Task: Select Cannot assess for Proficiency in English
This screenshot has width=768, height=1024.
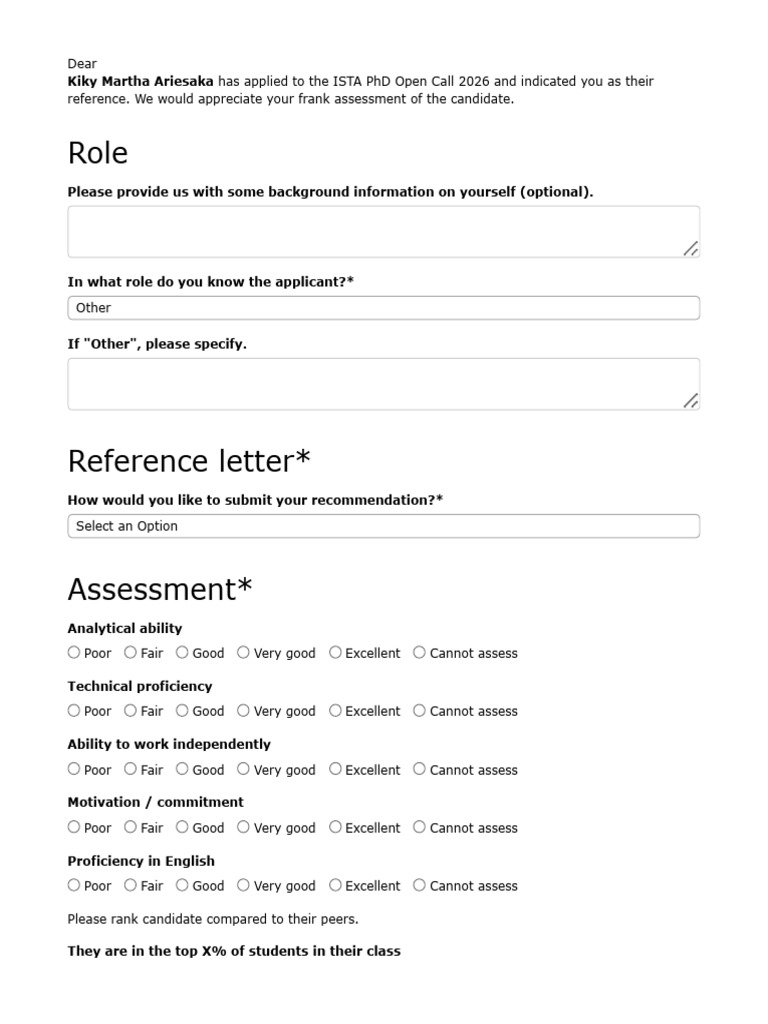Action: tap(419, 885)
